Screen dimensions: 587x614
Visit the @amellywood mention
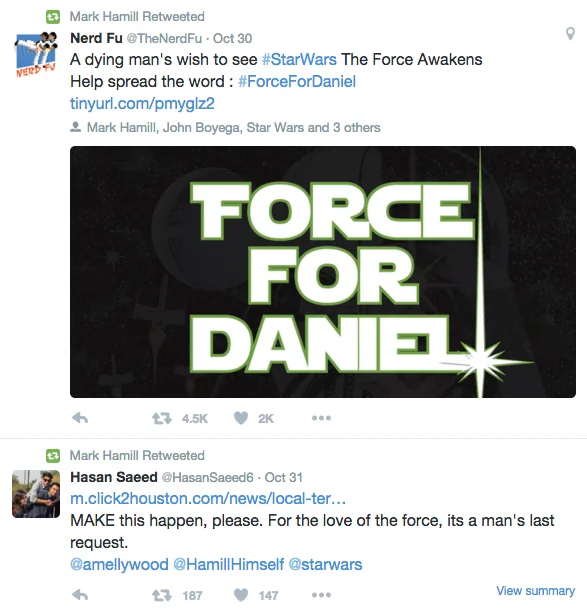click(x=119, y=565)
